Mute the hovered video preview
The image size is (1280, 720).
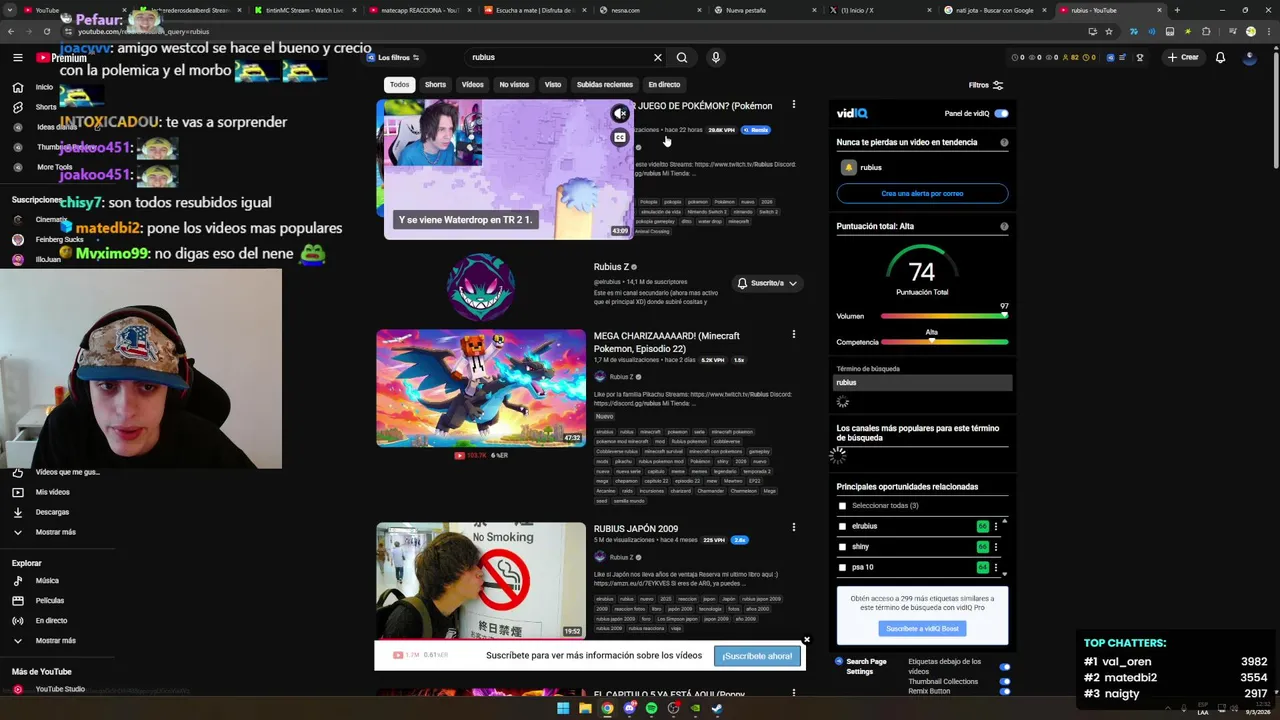coord(620,114)
